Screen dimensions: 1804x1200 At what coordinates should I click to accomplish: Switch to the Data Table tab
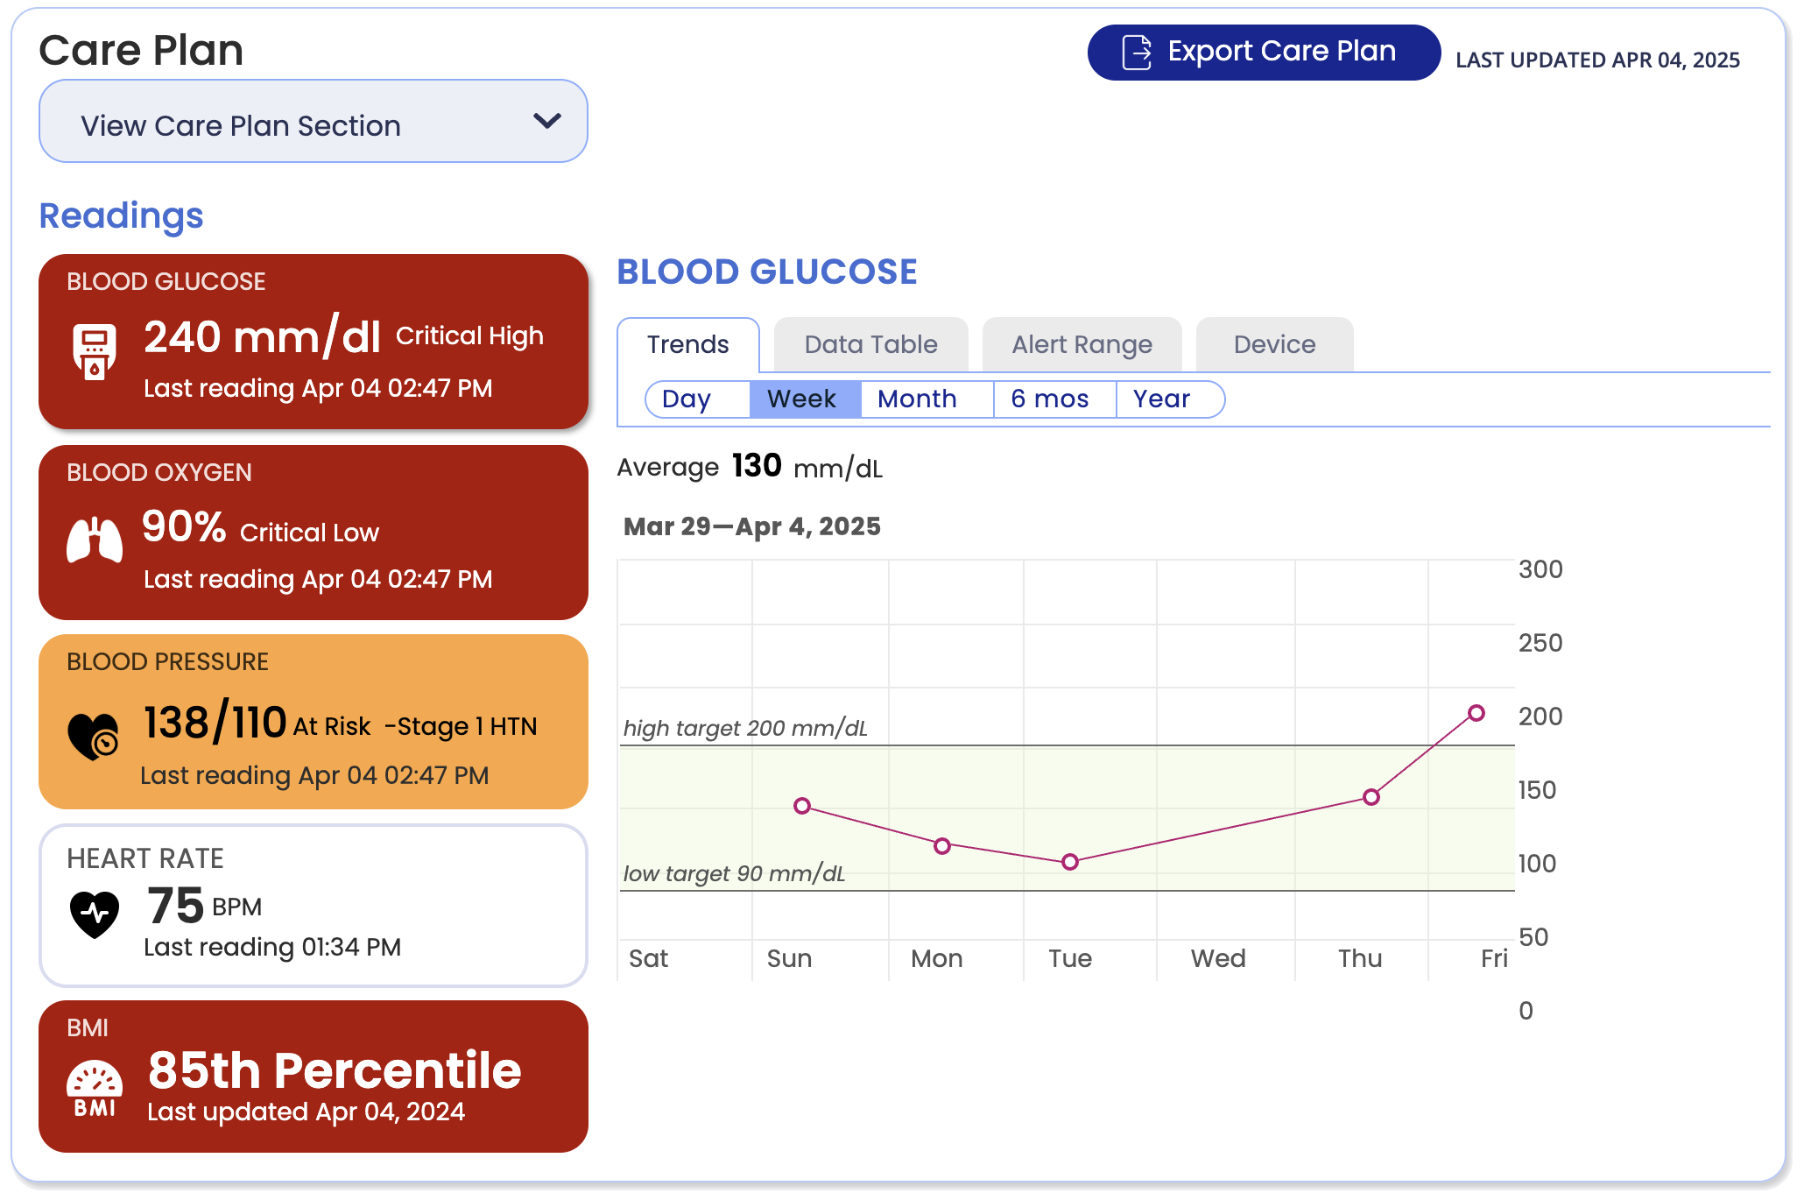(x=869, y=344)
